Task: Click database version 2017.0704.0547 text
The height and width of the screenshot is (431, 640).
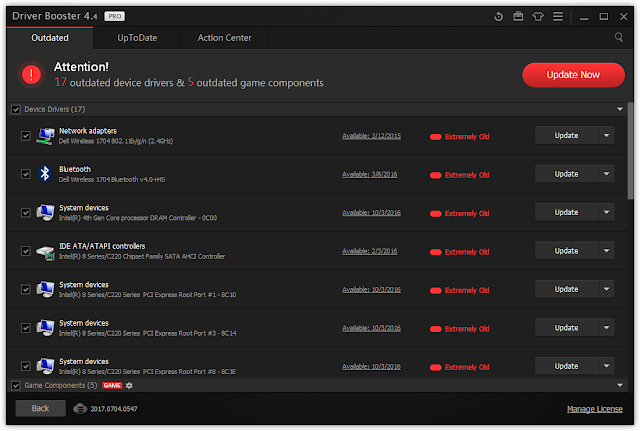Action: [x=114, y=409]
